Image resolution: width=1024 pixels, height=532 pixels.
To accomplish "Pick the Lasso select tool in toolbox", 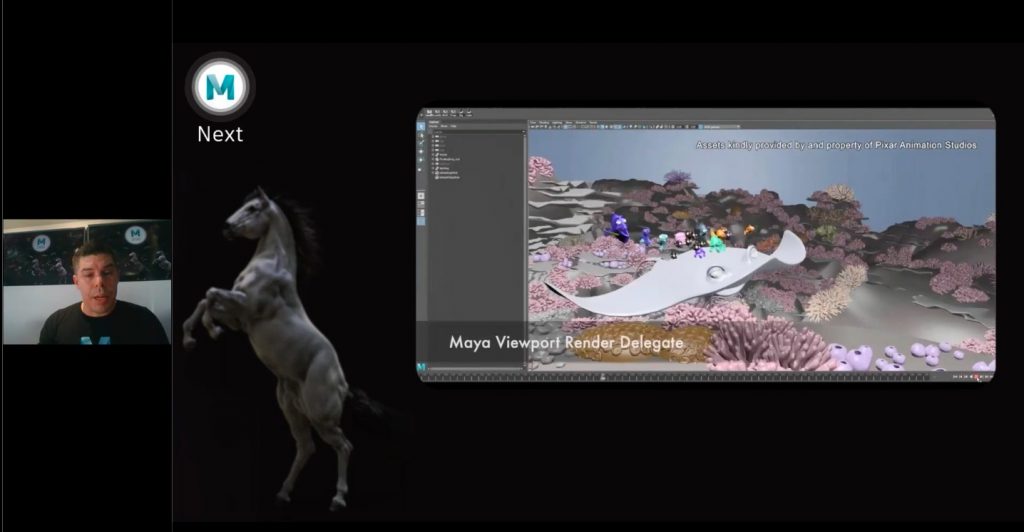I will point(421,136).
